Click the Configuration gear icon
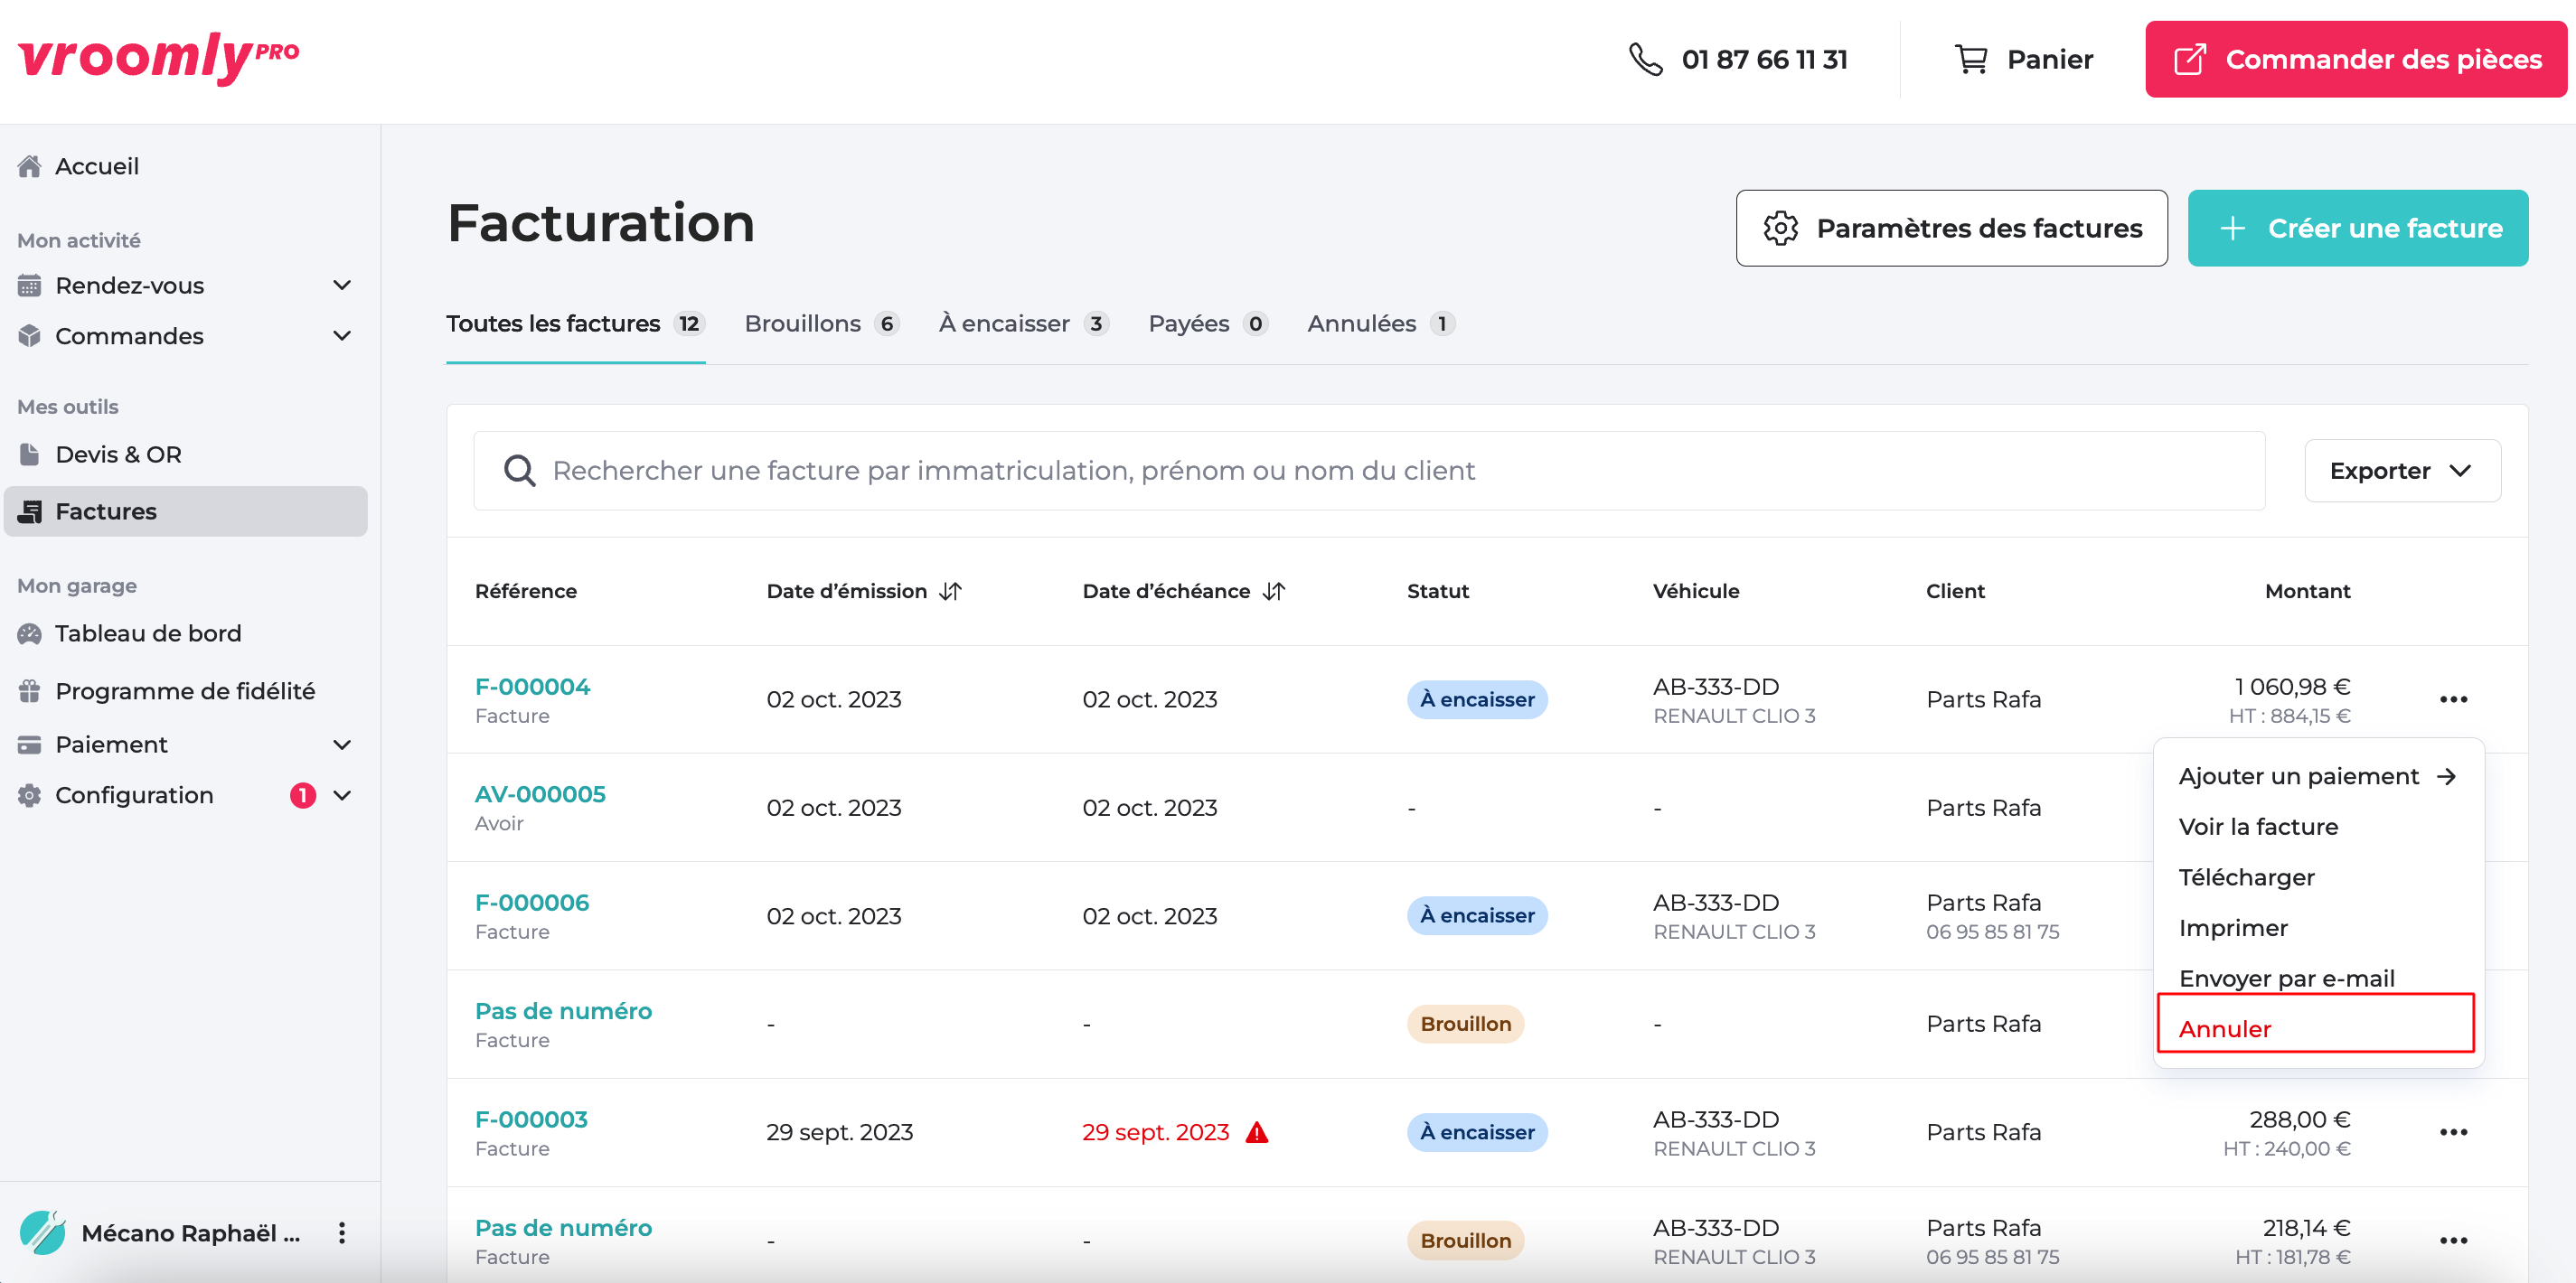Viewport: 2576px width, 1283px height. pos(30,796)
